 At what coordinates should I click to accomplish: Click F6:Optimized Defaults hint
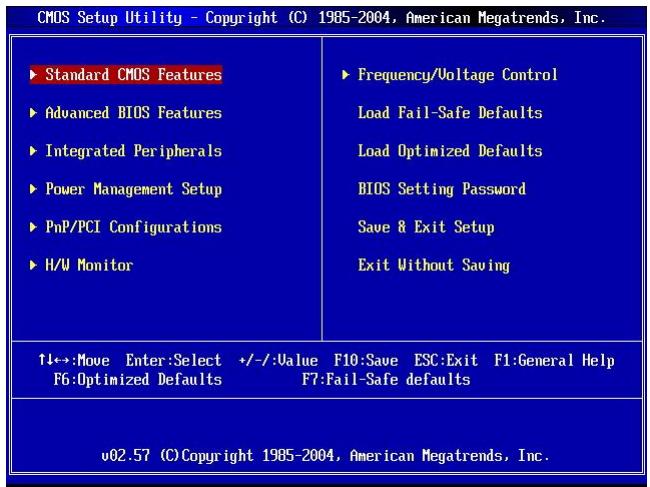point(138,380)
